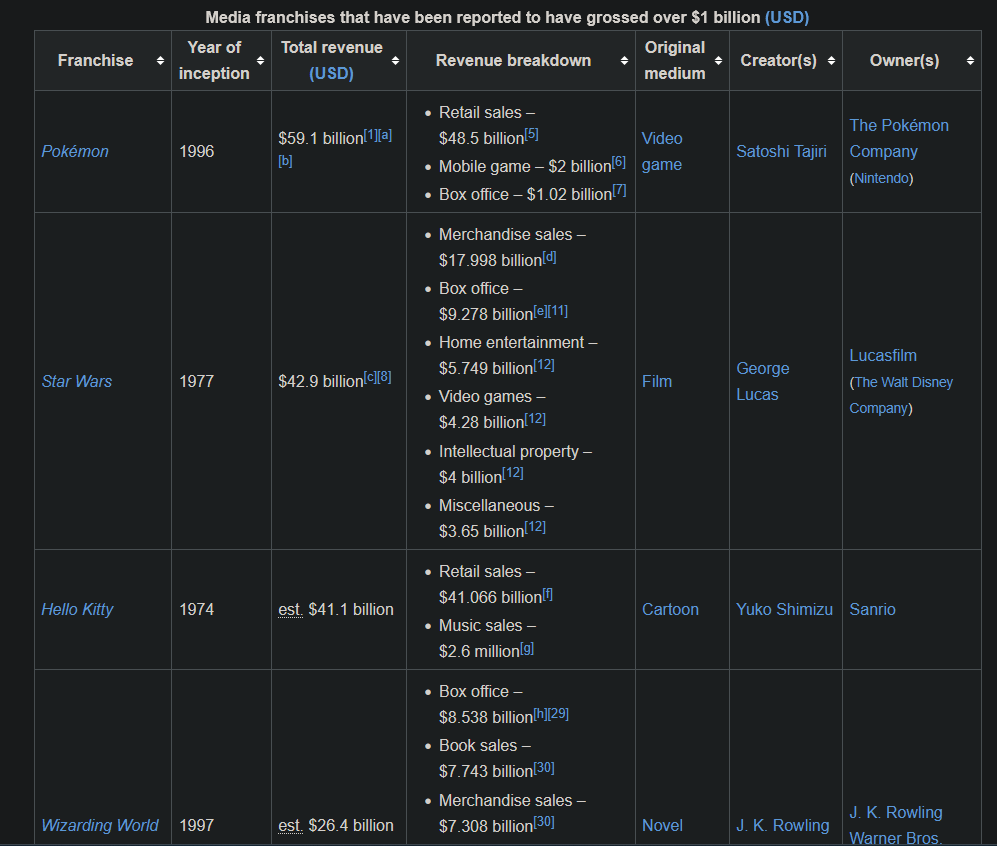This screenshot has height=846, width=997.
Task: Open citation [12] after $5.749 billion
Action: pyautogui.click(x=544, y=365)
